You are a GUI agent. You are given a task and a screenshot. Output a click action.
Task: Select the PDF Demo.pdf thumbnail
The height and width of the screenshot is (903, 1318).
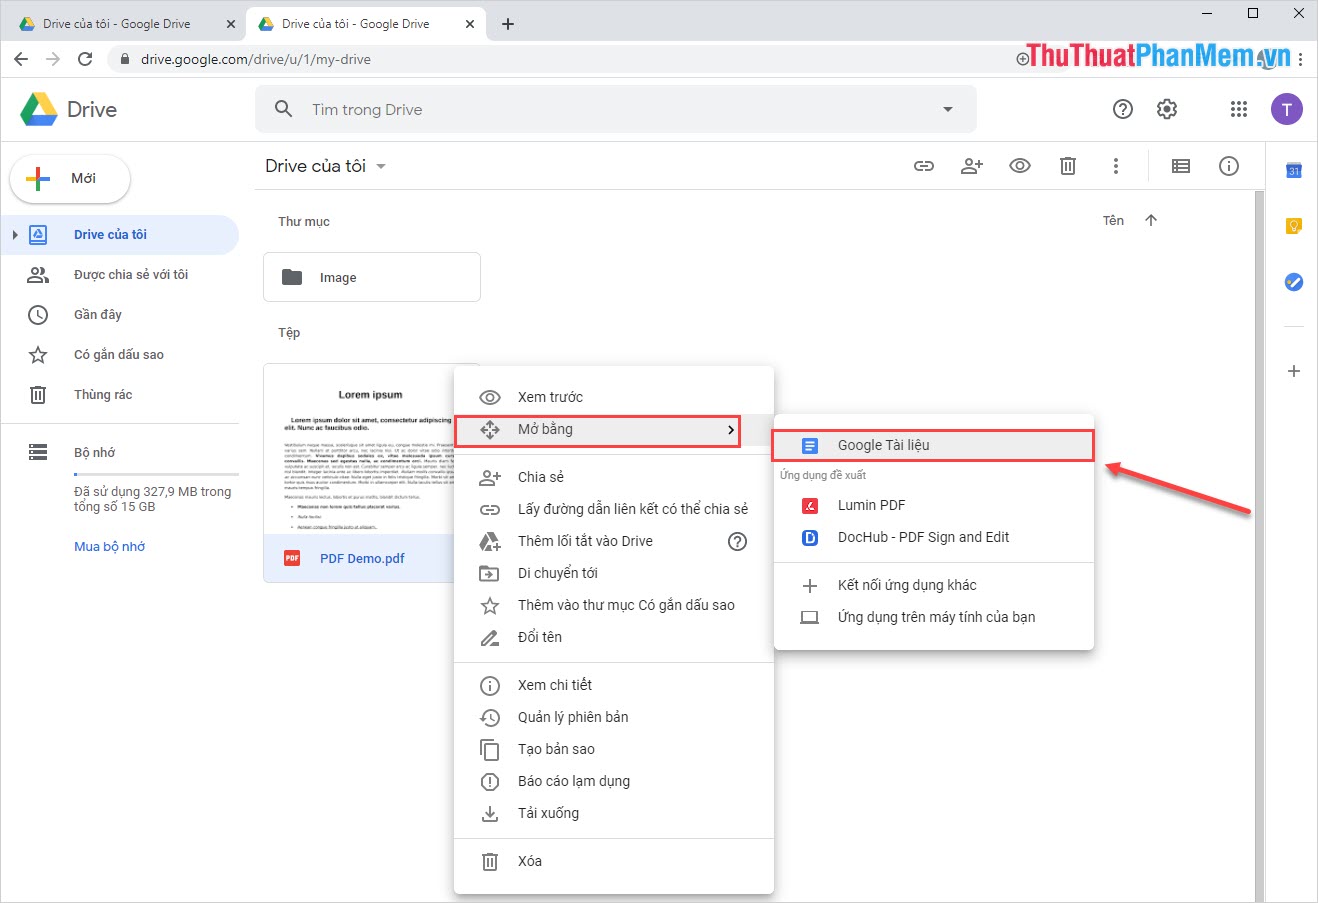click(x=360, y=450)
